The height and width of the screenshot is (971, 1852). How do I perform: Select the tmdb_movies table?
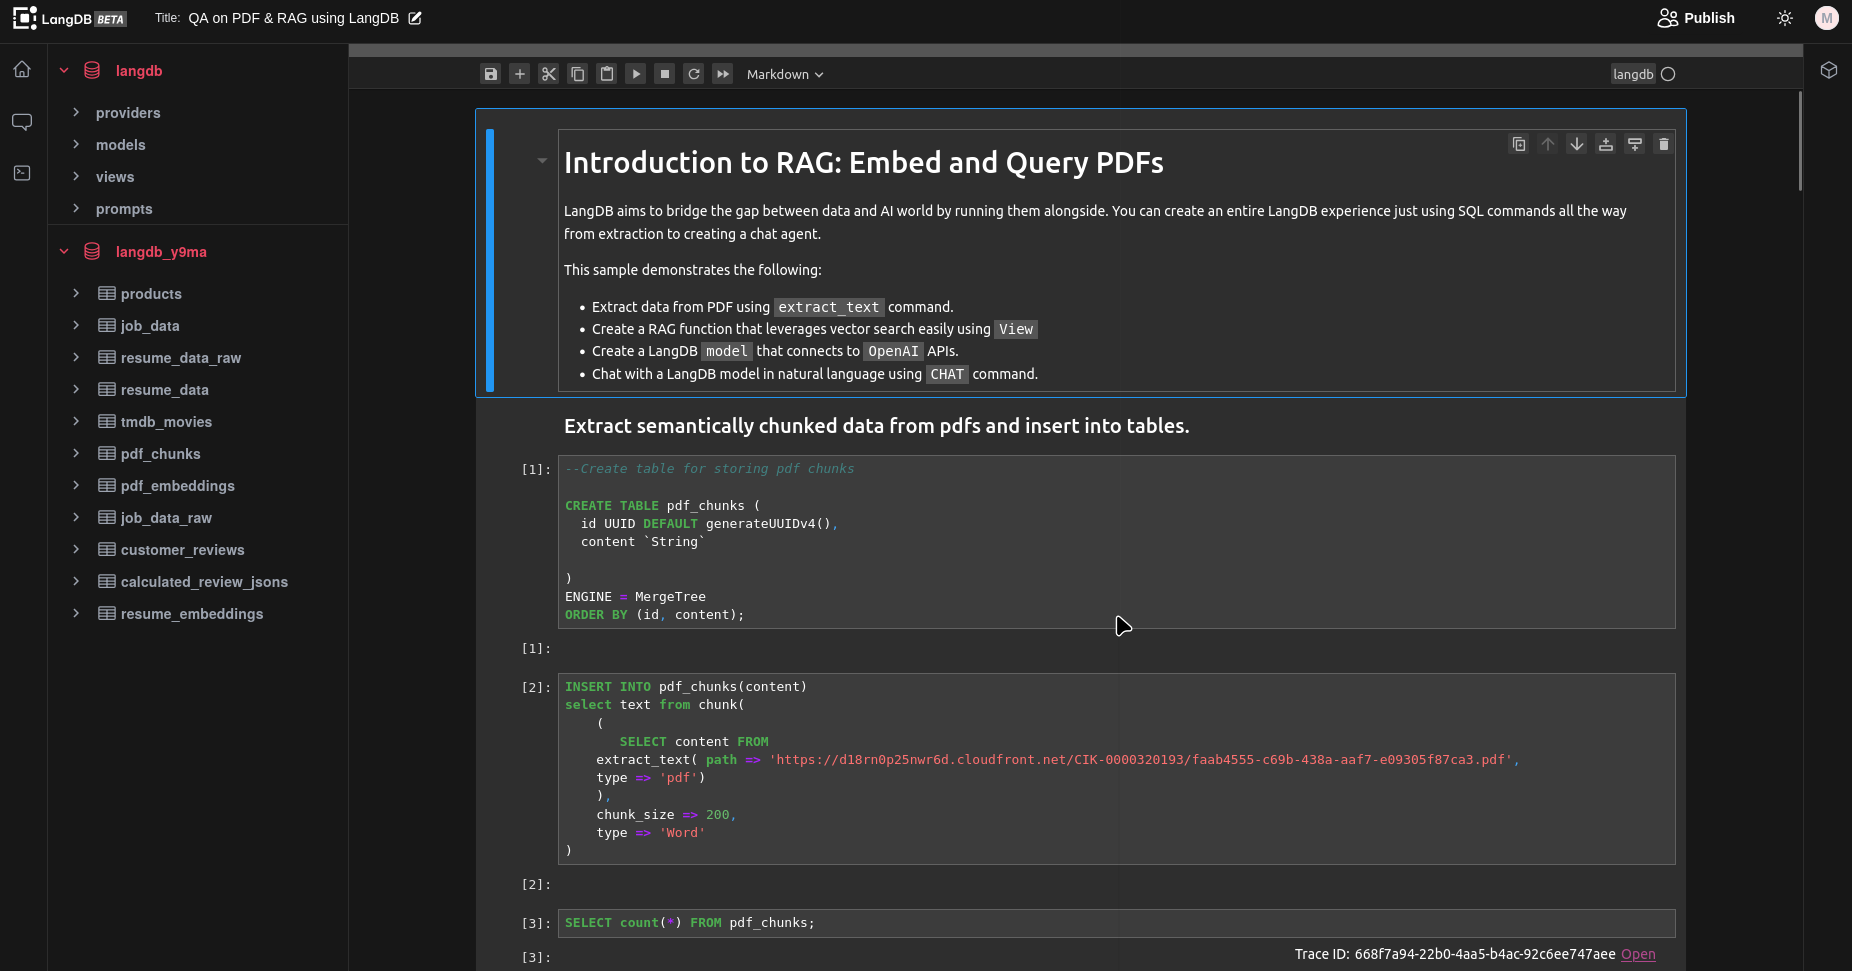coord(166,422)
